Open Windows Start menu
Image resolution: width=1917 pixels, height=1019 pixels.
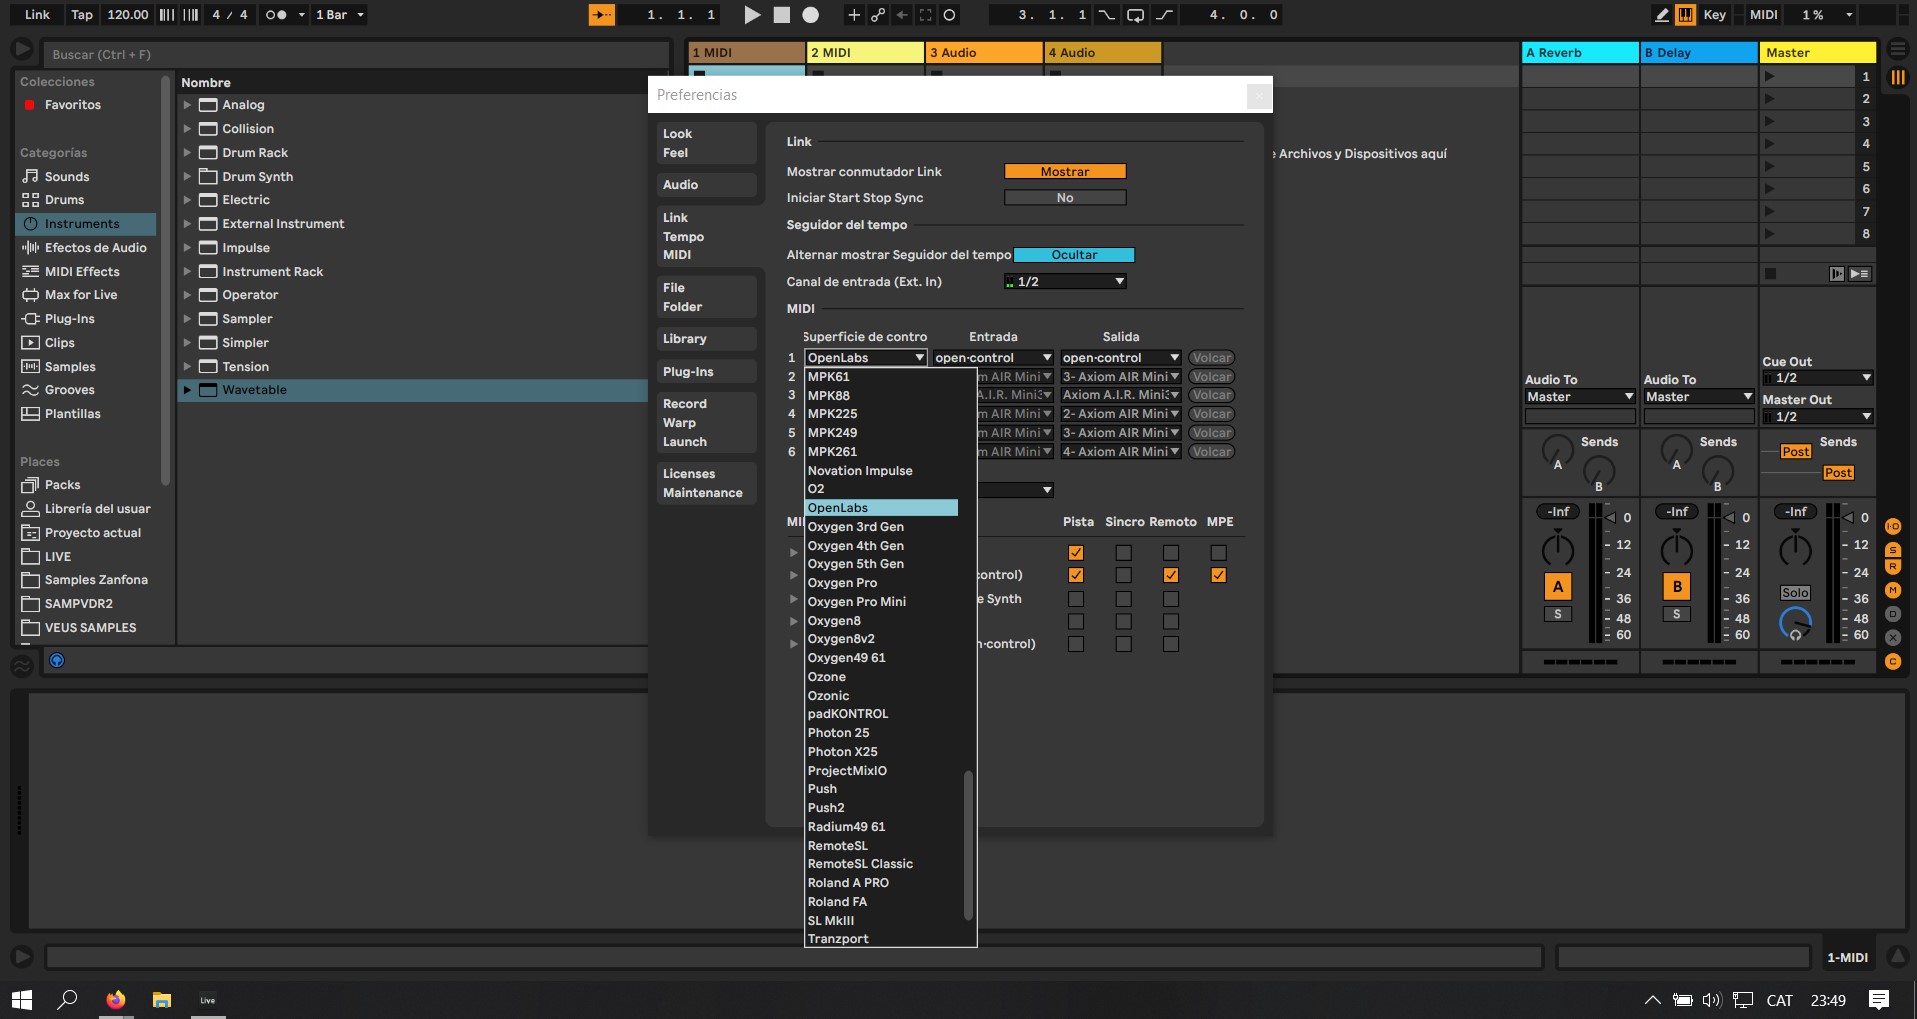tap(22, 999)
